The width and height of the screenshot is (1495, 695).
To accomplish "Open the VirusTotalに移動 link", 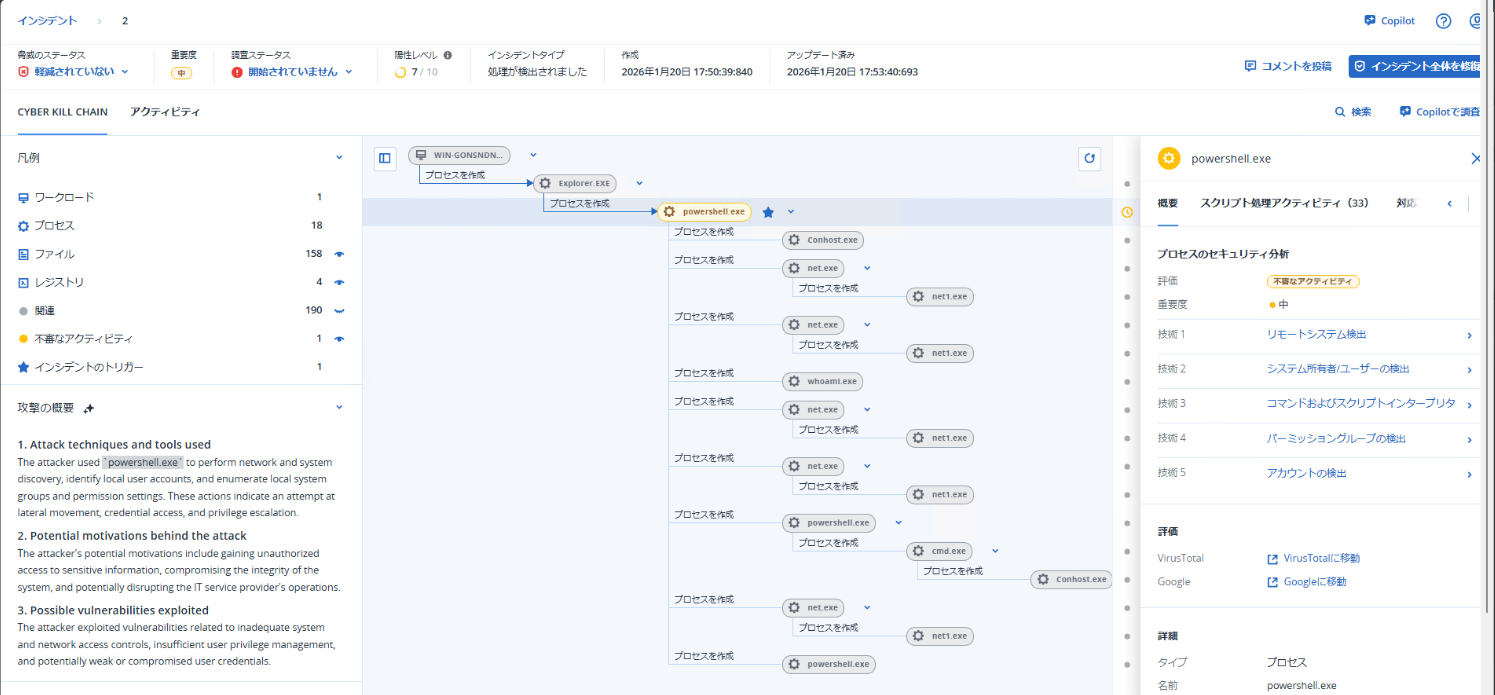I will pos(1320,558).
